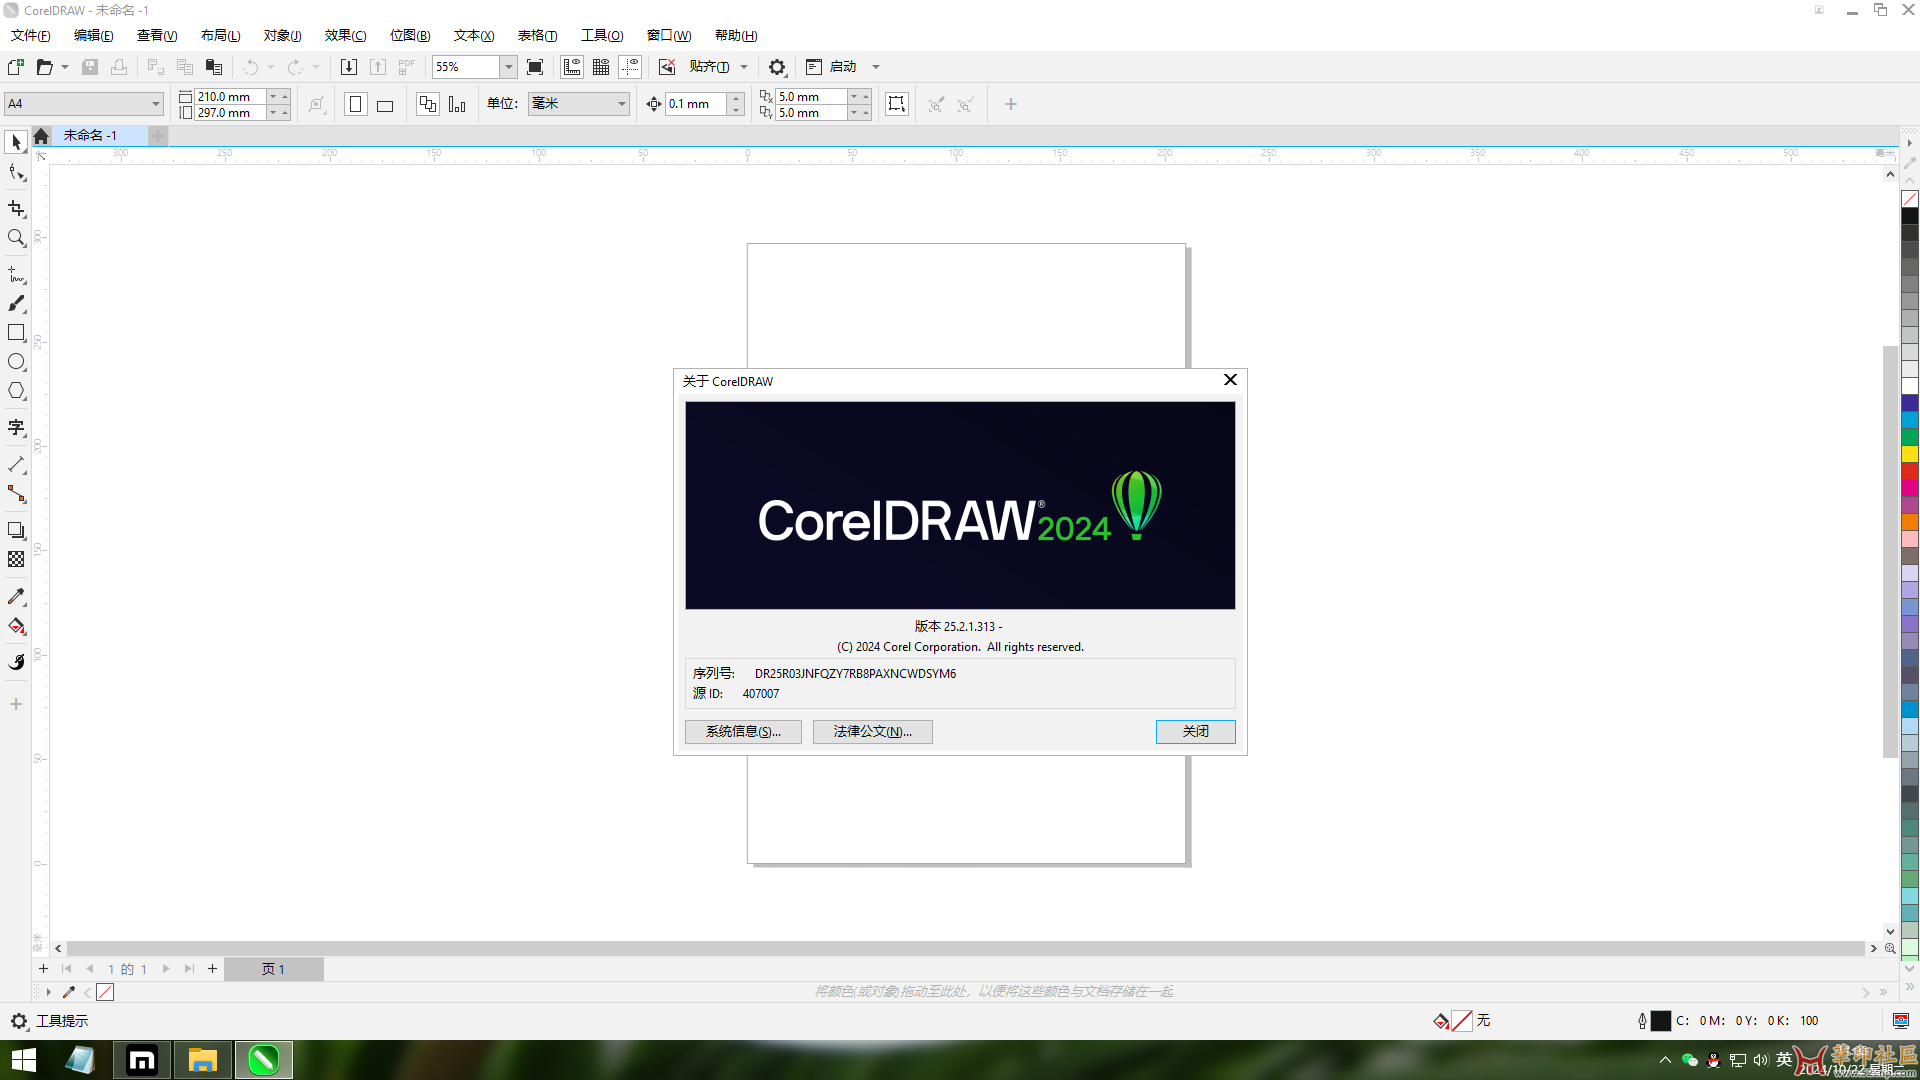Screen dimensions: 1920x1080
Task: Toggle all pages layout button
Action: [x=428, y=104]
